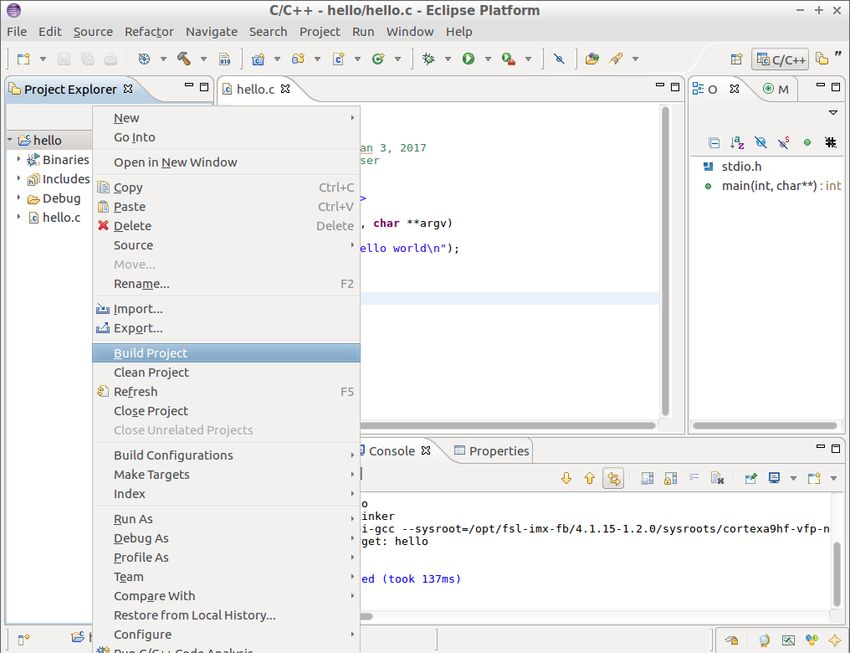The image size is (850, 653).
Task: Click the alphabetical Sort icon in Outline
Action: (737, 143)
